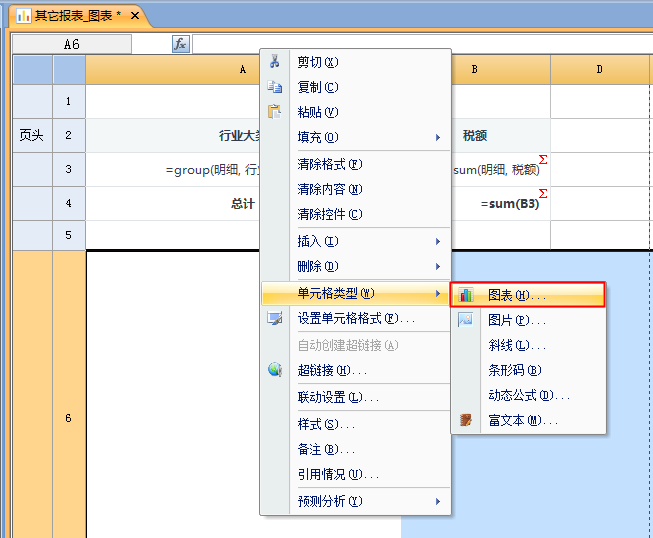
Task: Click the paste clipboard icon
Action: coord(275,112)
